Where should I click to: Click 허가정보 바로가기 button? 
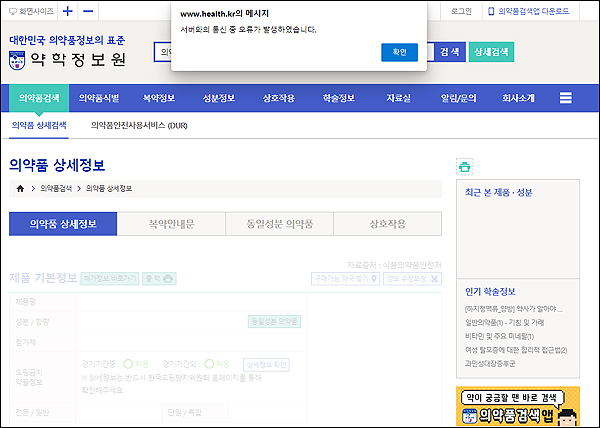point(110,278)
